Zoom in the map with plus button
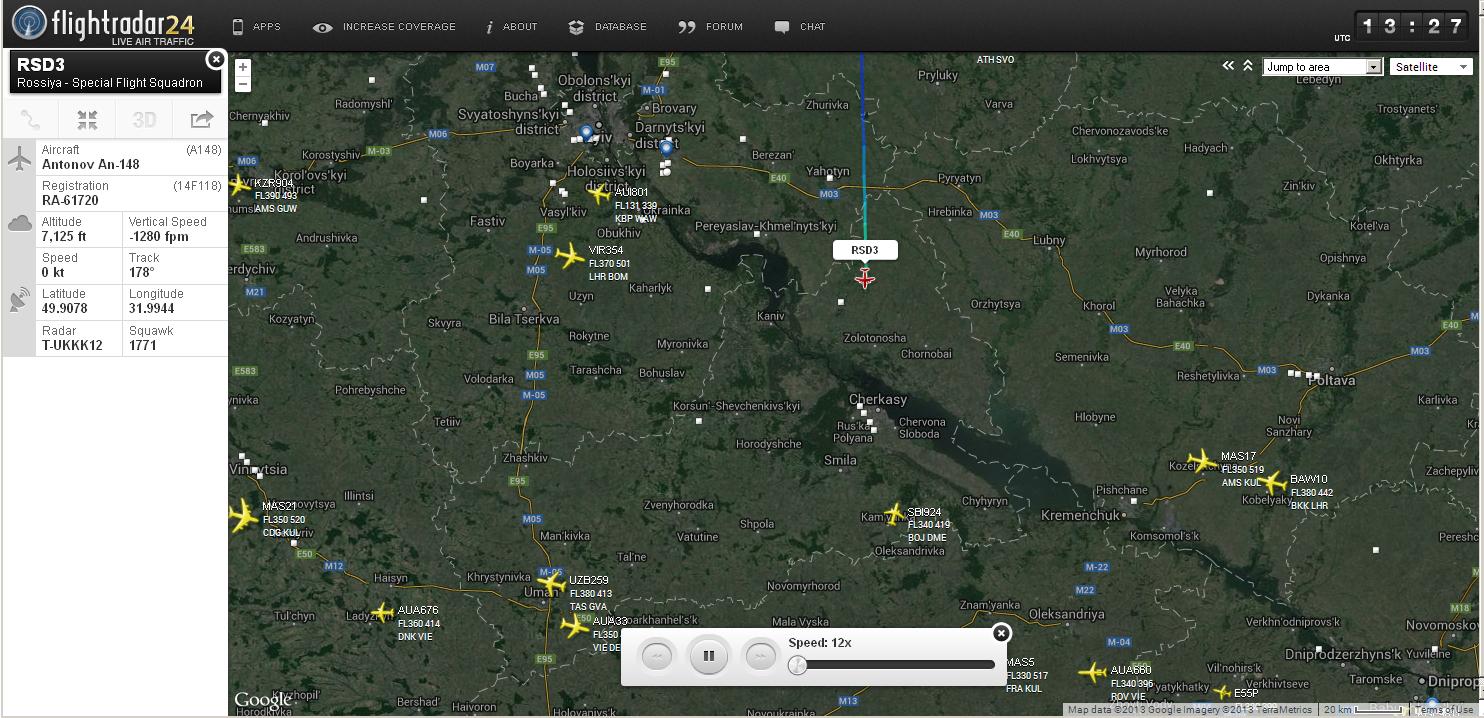Image resolution: width=1484 pixels, height=718 pixels. tap(243, 67)
